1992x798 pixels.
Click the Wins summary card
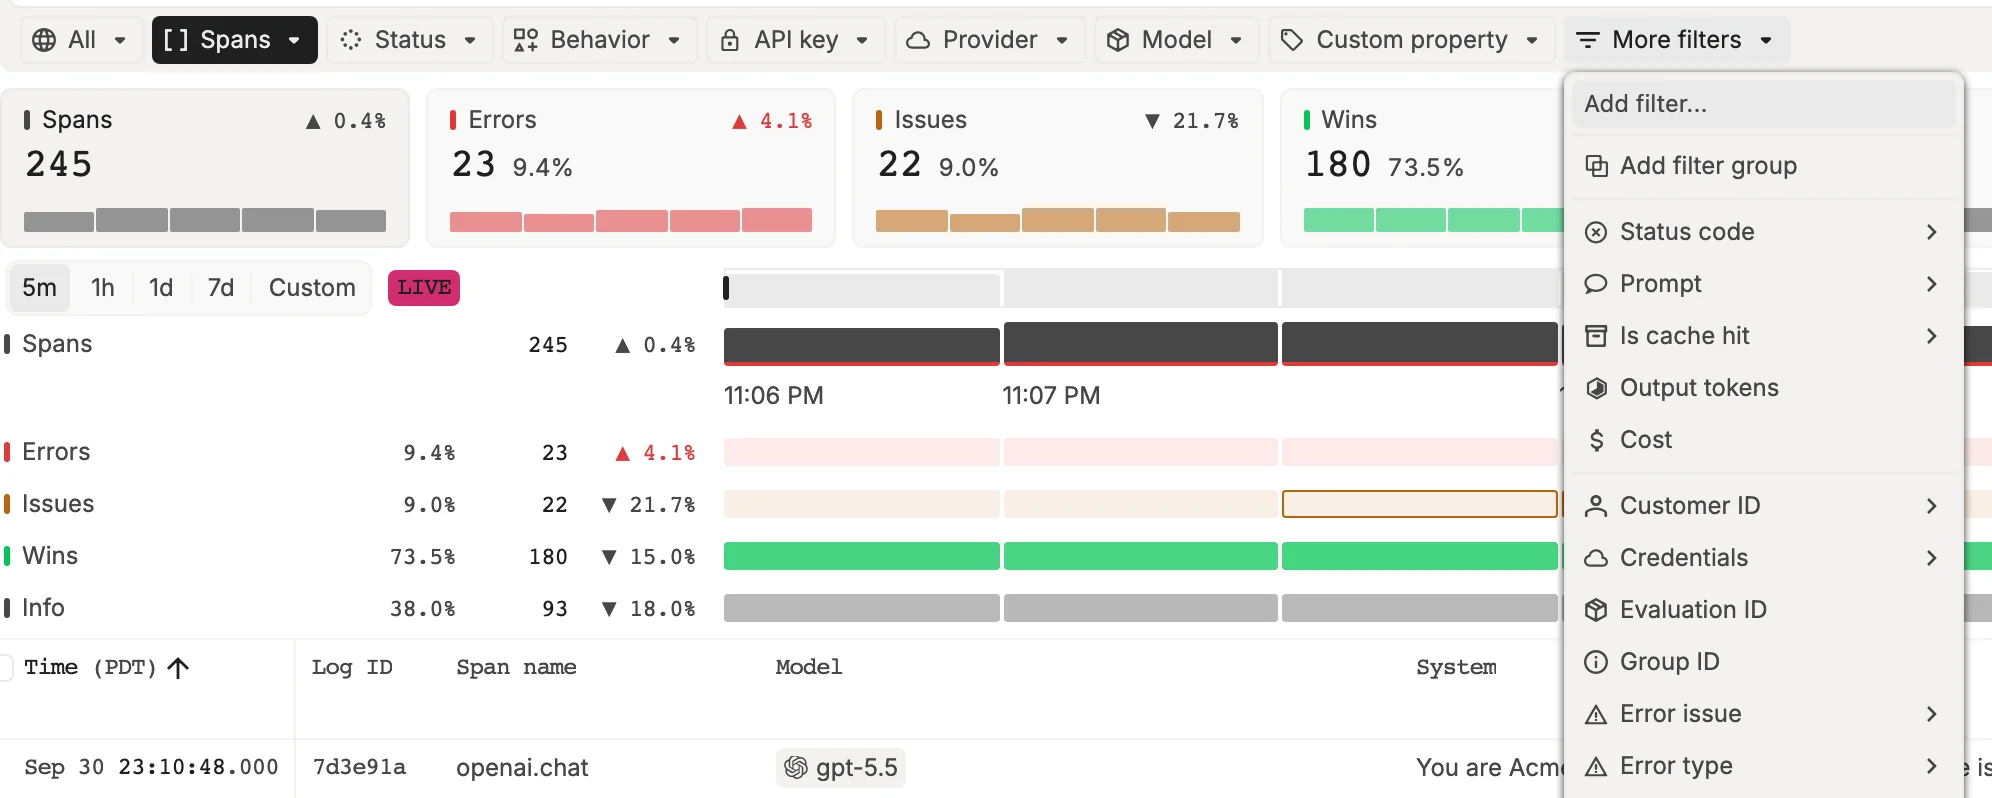(1422, 168)
